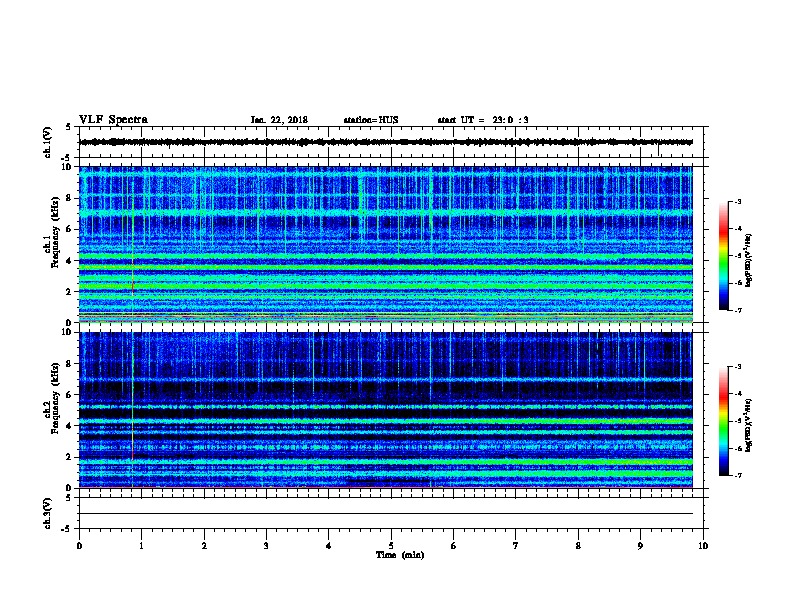Click the ch.2 spectrogram panel
Image resolution: width=792 pixels, height=612 pixels.
pyautogui.click(x=386, y=410)
